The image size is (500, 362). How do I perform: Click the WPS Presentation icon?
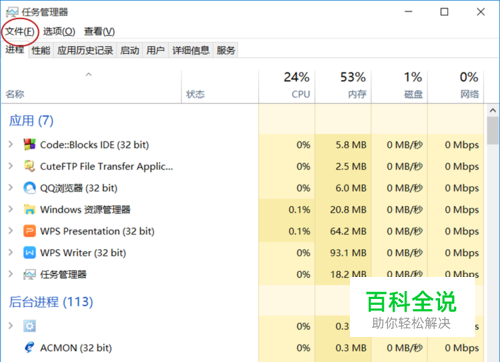(29, 231)
